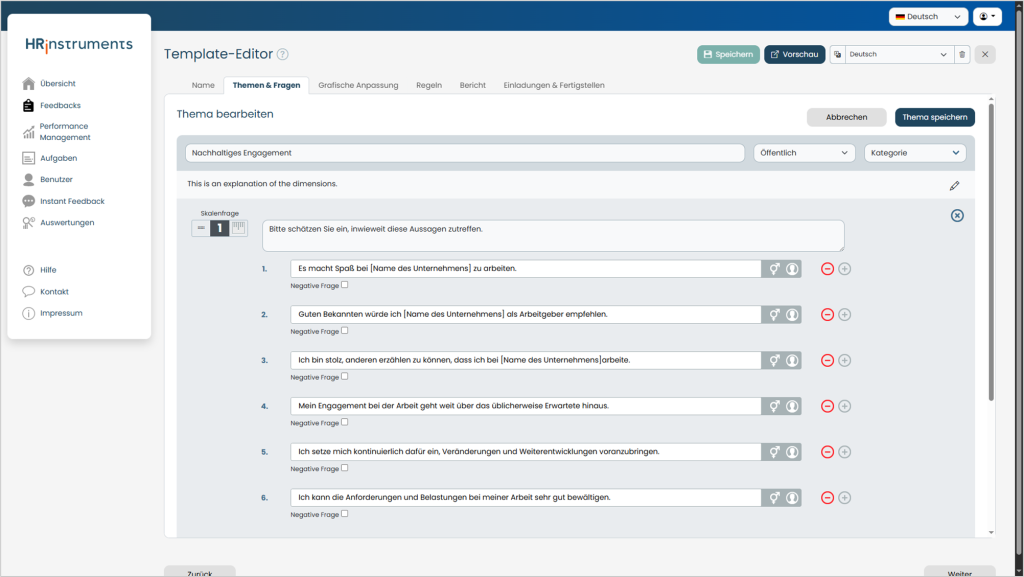1024x577 pixels.
Task: Remove question 1 with red minus
Action: tap(827, 269)
